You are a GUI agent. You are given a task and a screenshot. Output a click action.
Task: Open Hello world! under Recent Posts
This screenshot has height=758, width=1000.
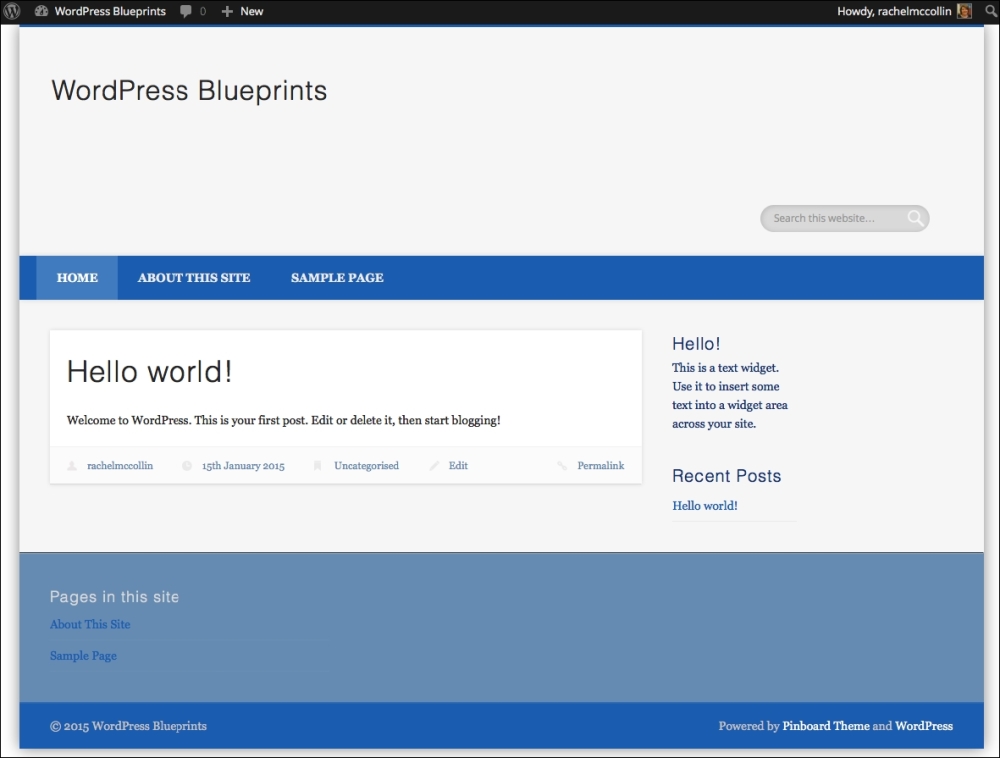[705, 506]
